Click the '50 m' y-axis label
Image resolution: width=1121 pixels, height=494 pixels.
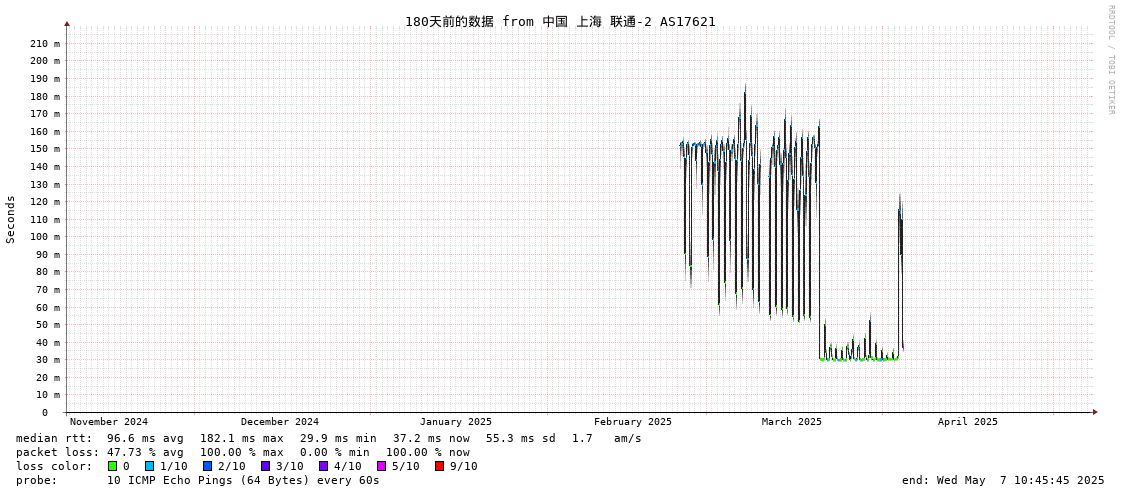tap(48, 325)
